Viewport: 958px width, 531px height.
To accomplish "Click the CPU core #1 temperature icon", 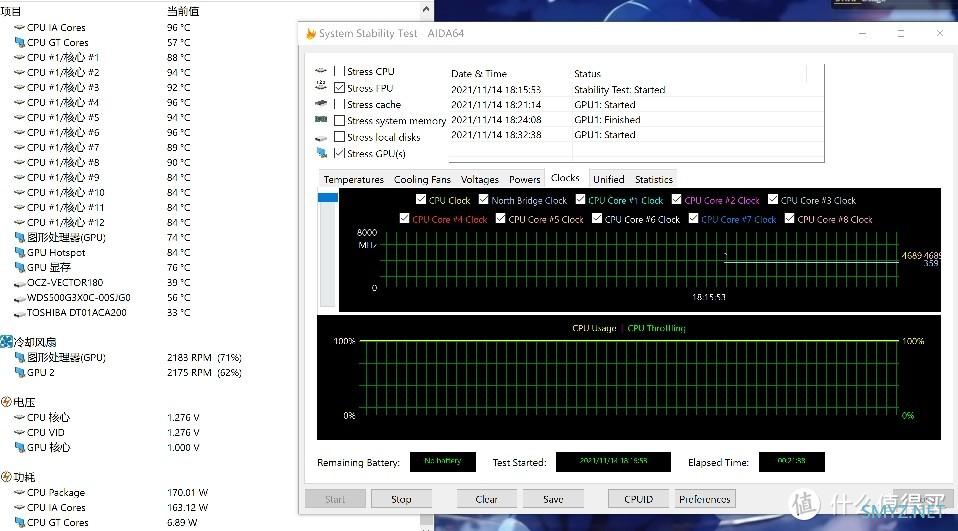I will [x=19, y=57].
